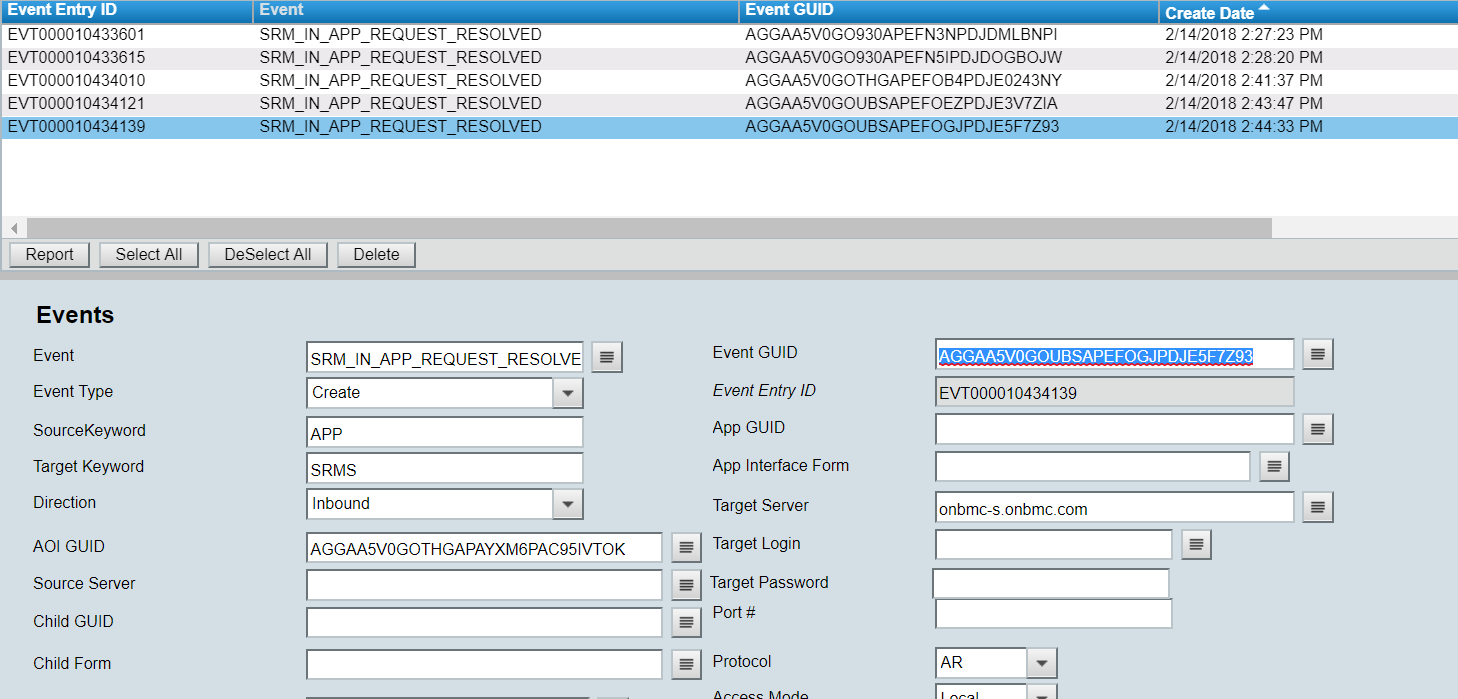Select row EVT000010434010

click(x=729, y=80)
